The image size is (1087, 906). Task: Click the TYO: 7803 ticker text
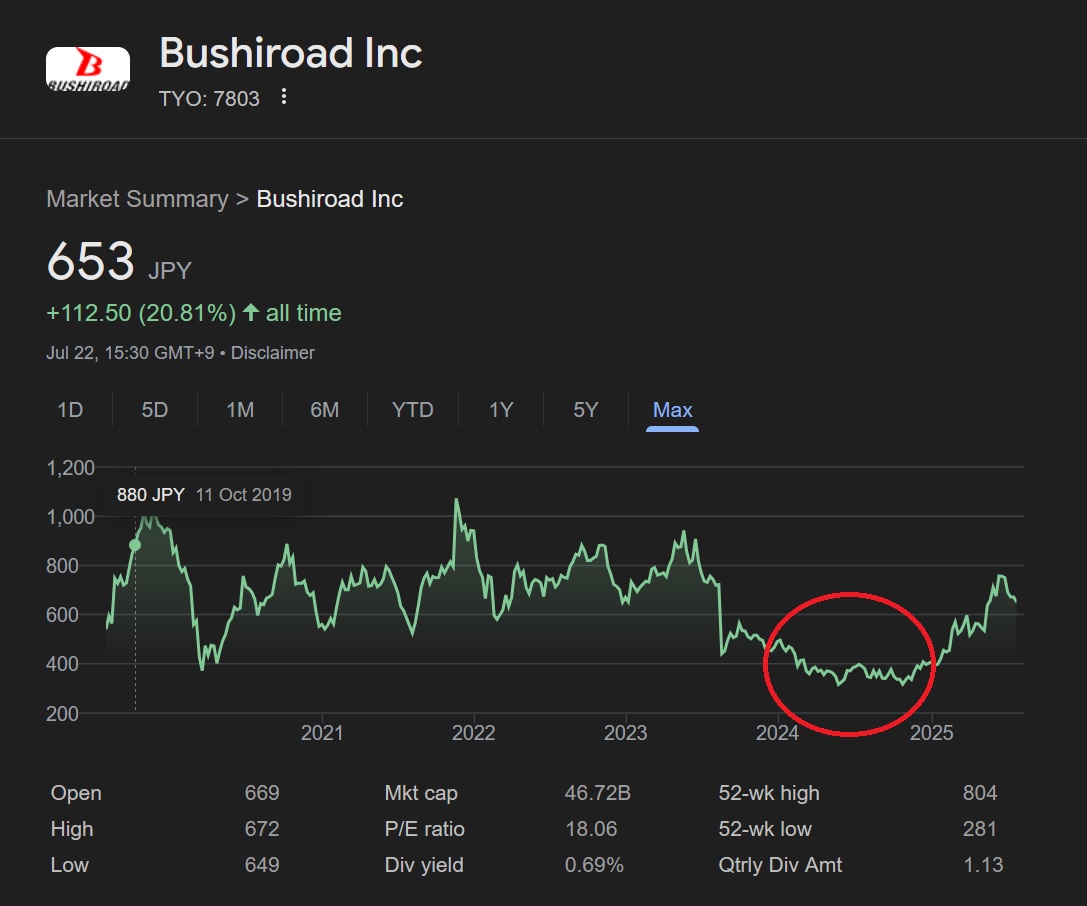[209, 99]
